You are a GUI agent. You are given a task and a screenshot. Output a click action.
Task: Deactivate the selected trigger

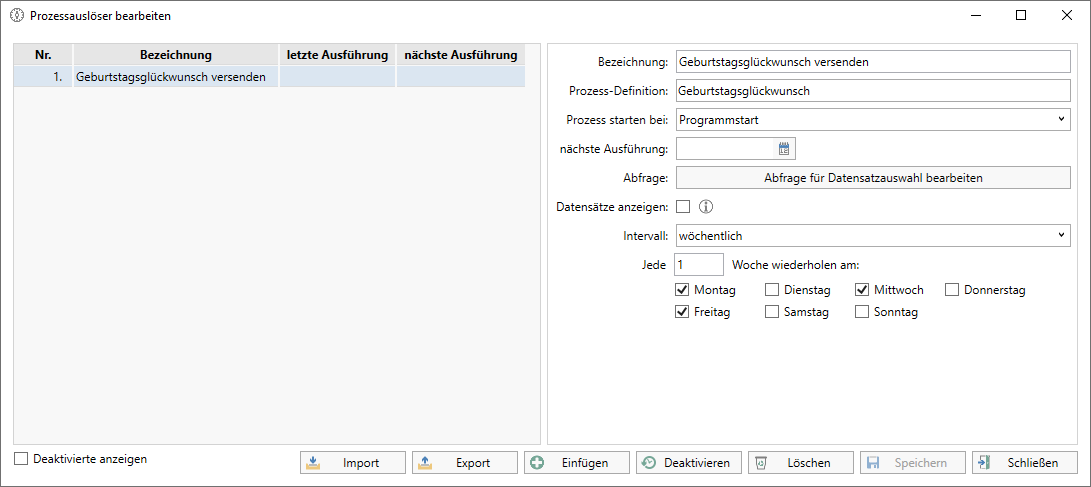(x=689, y=463)
